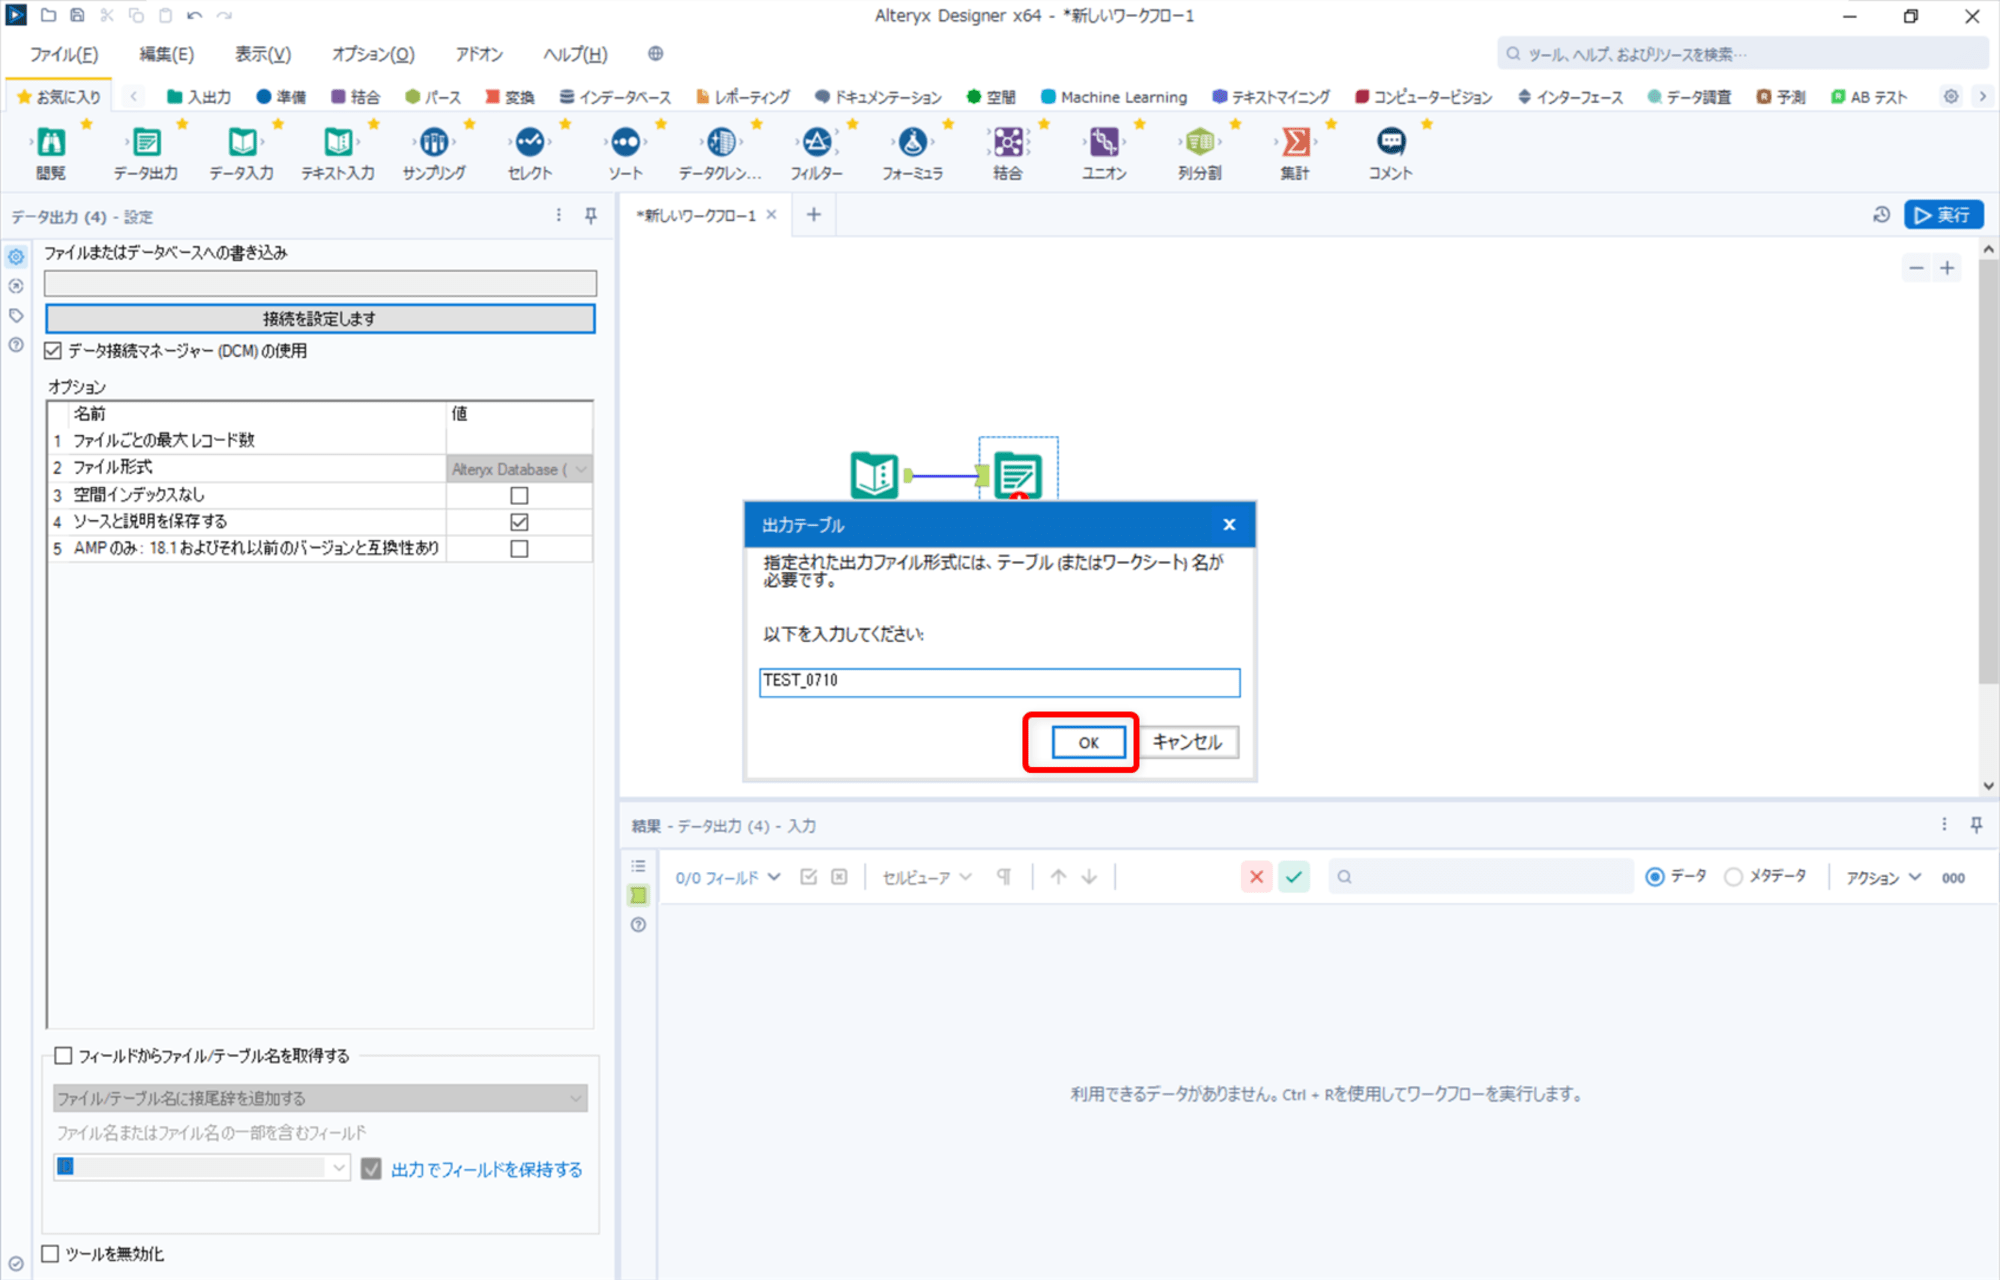Open ファイル形式 Alteryx Database dropdown
This screenshot has width=2000, height=1280.
click(x=519, y=469)
